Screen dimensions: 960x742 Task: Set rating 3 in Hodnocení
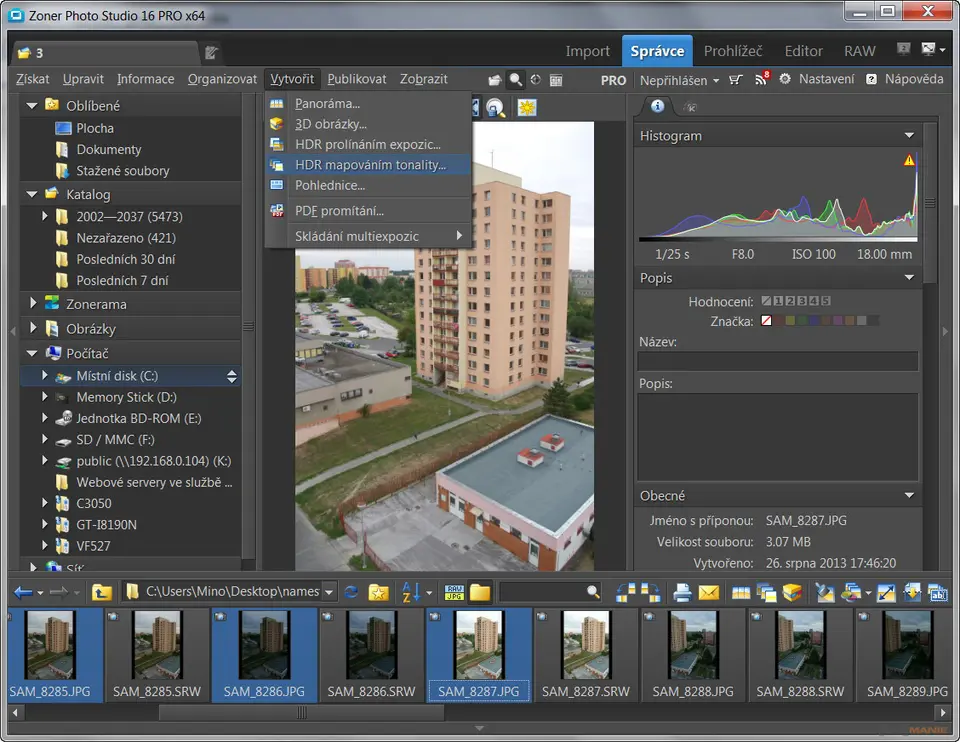tap(802, 301)
